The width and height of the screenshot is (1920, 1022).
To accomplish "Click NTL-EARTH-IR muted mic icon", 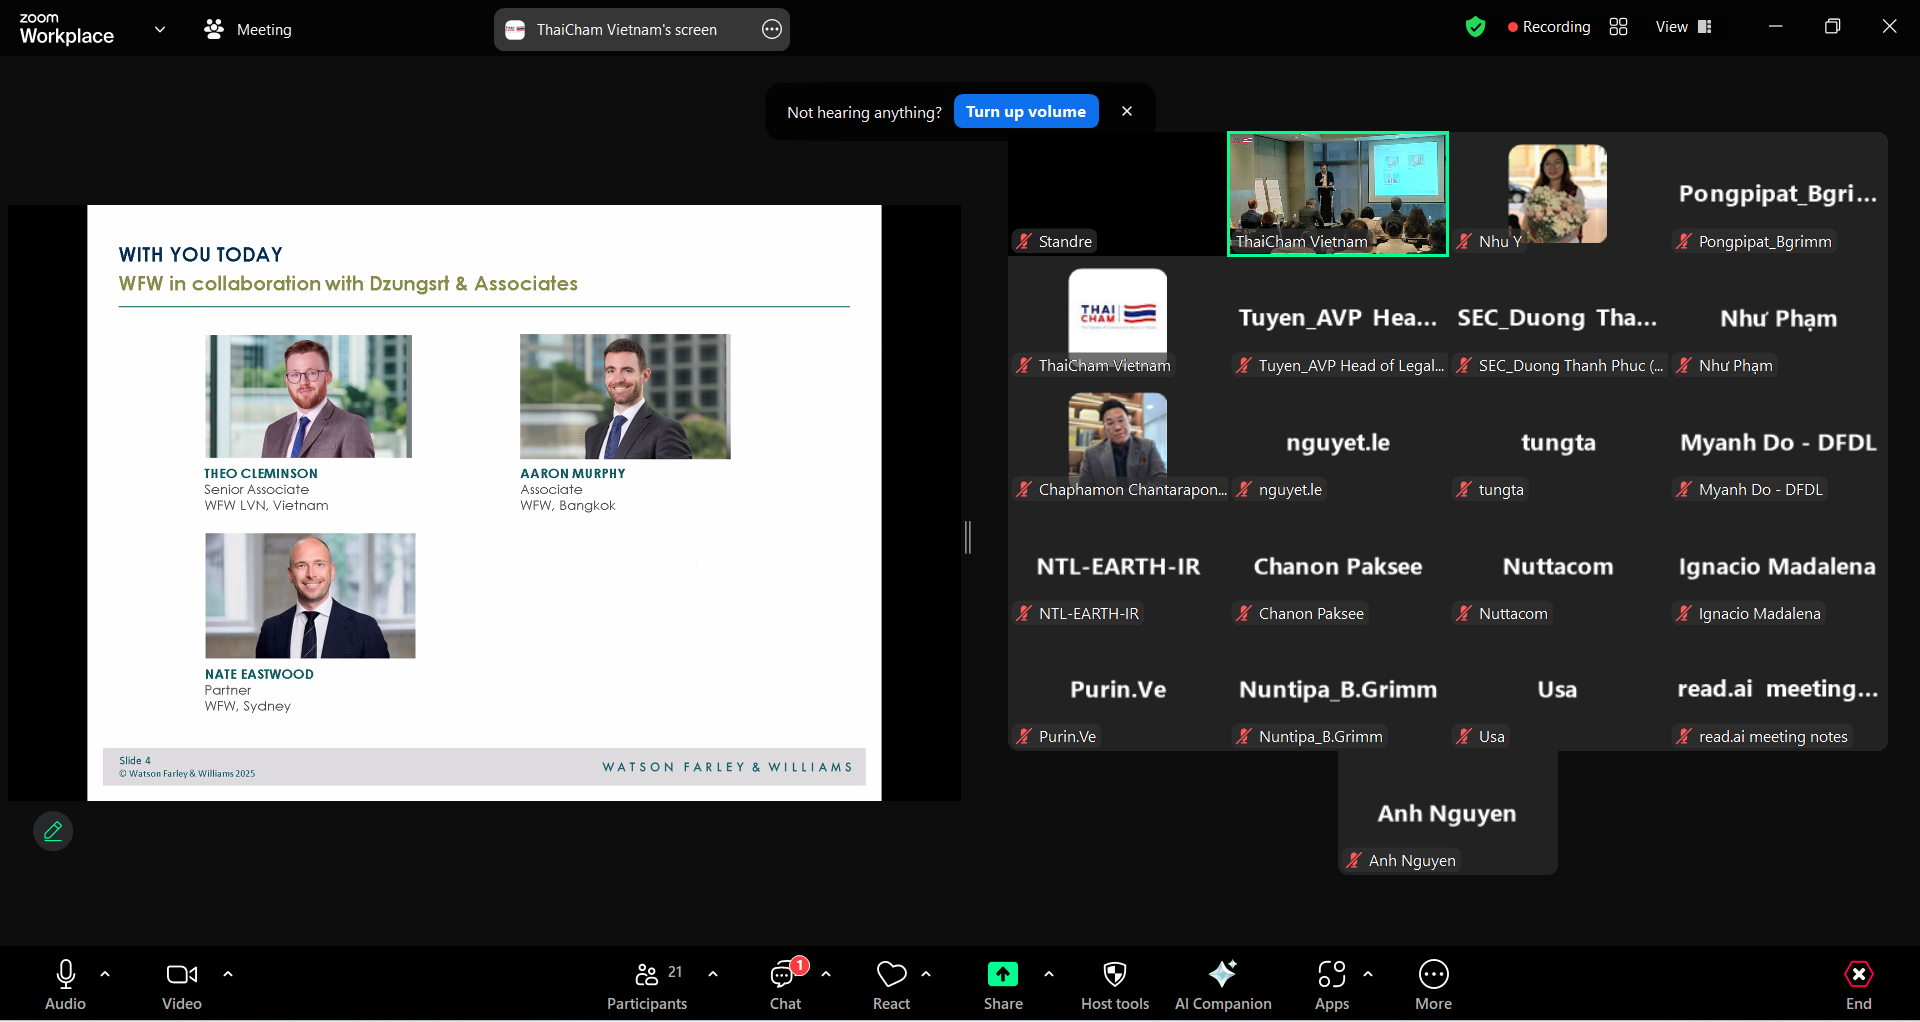I will point(1024,613).
